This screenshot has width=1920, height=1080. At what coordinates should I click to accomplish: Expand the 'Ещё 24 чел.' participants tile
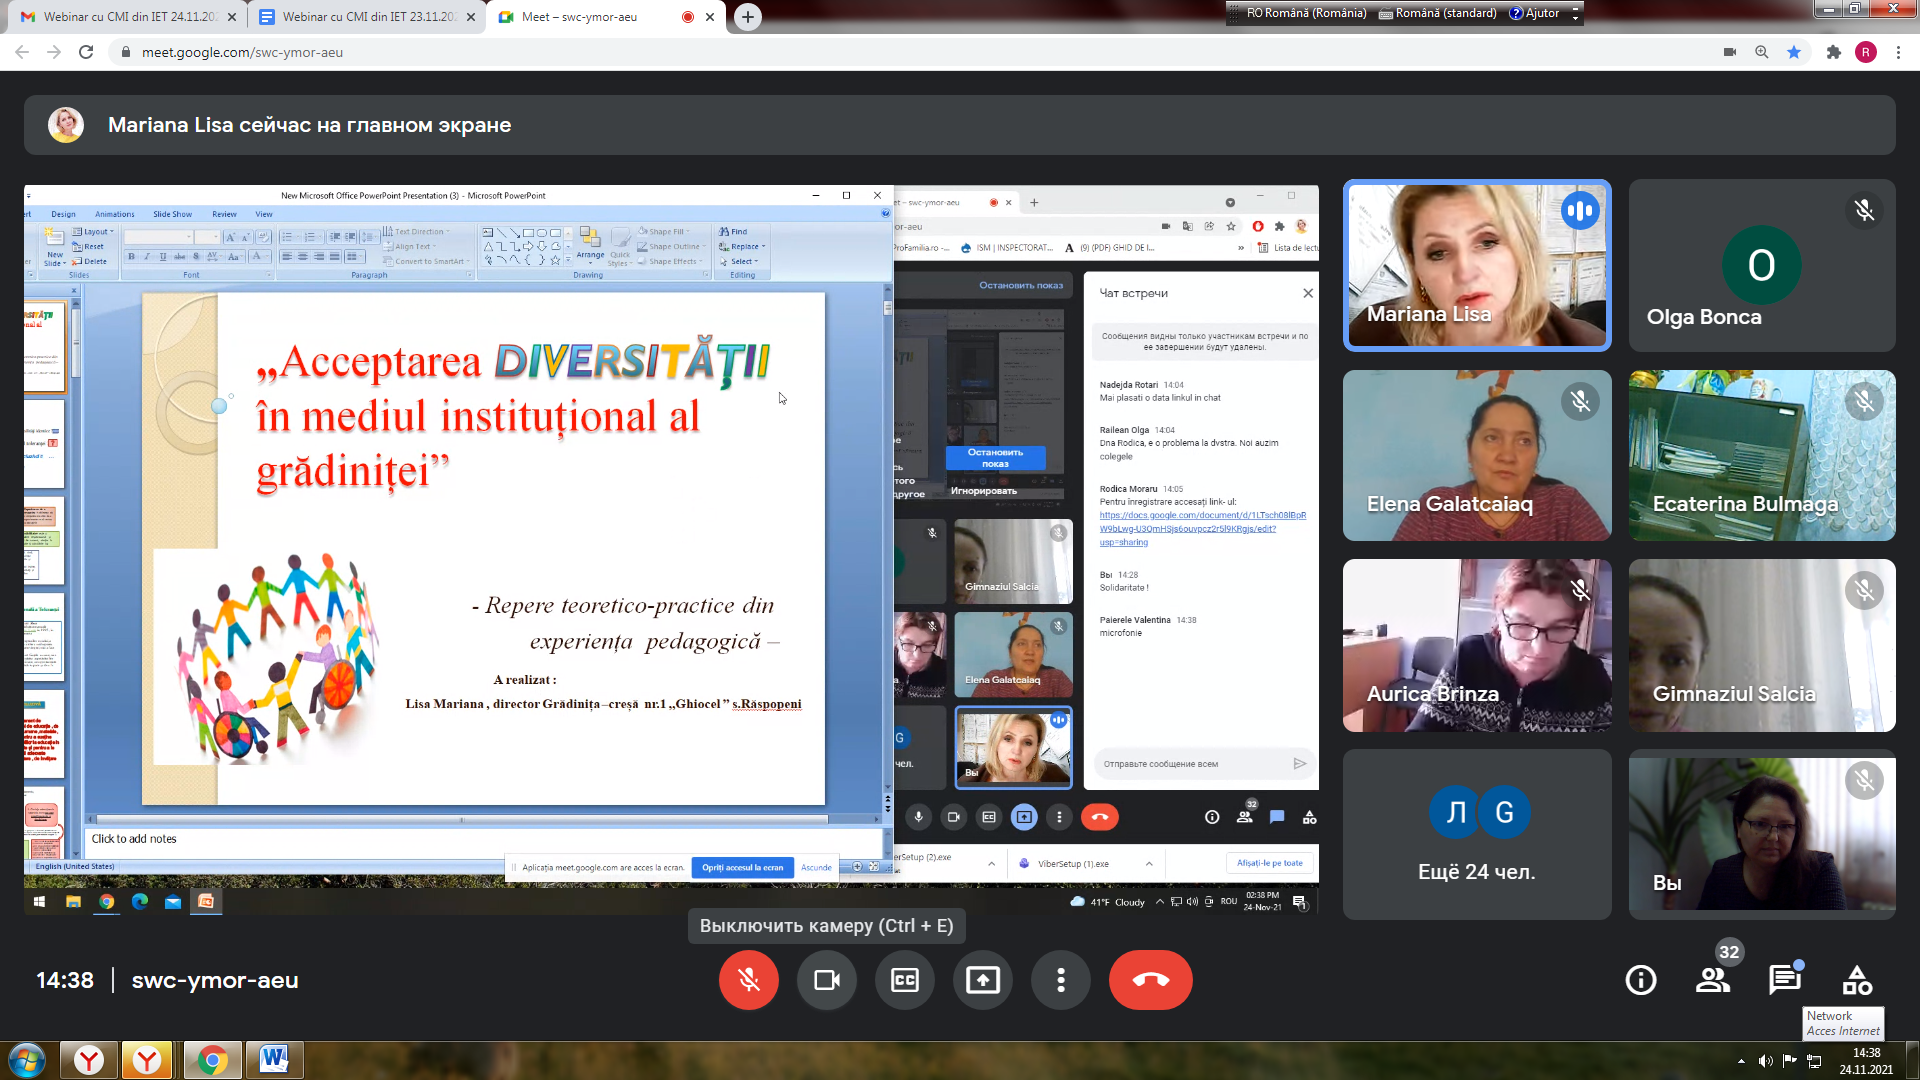coord(1477,834)
